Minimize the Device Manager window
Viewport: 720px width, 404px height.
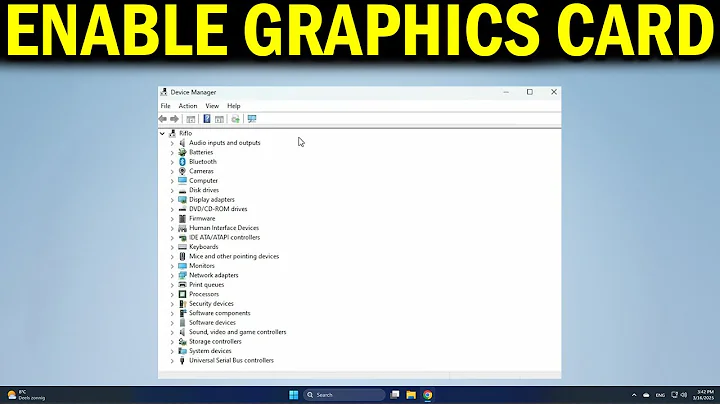pos(506,92)
